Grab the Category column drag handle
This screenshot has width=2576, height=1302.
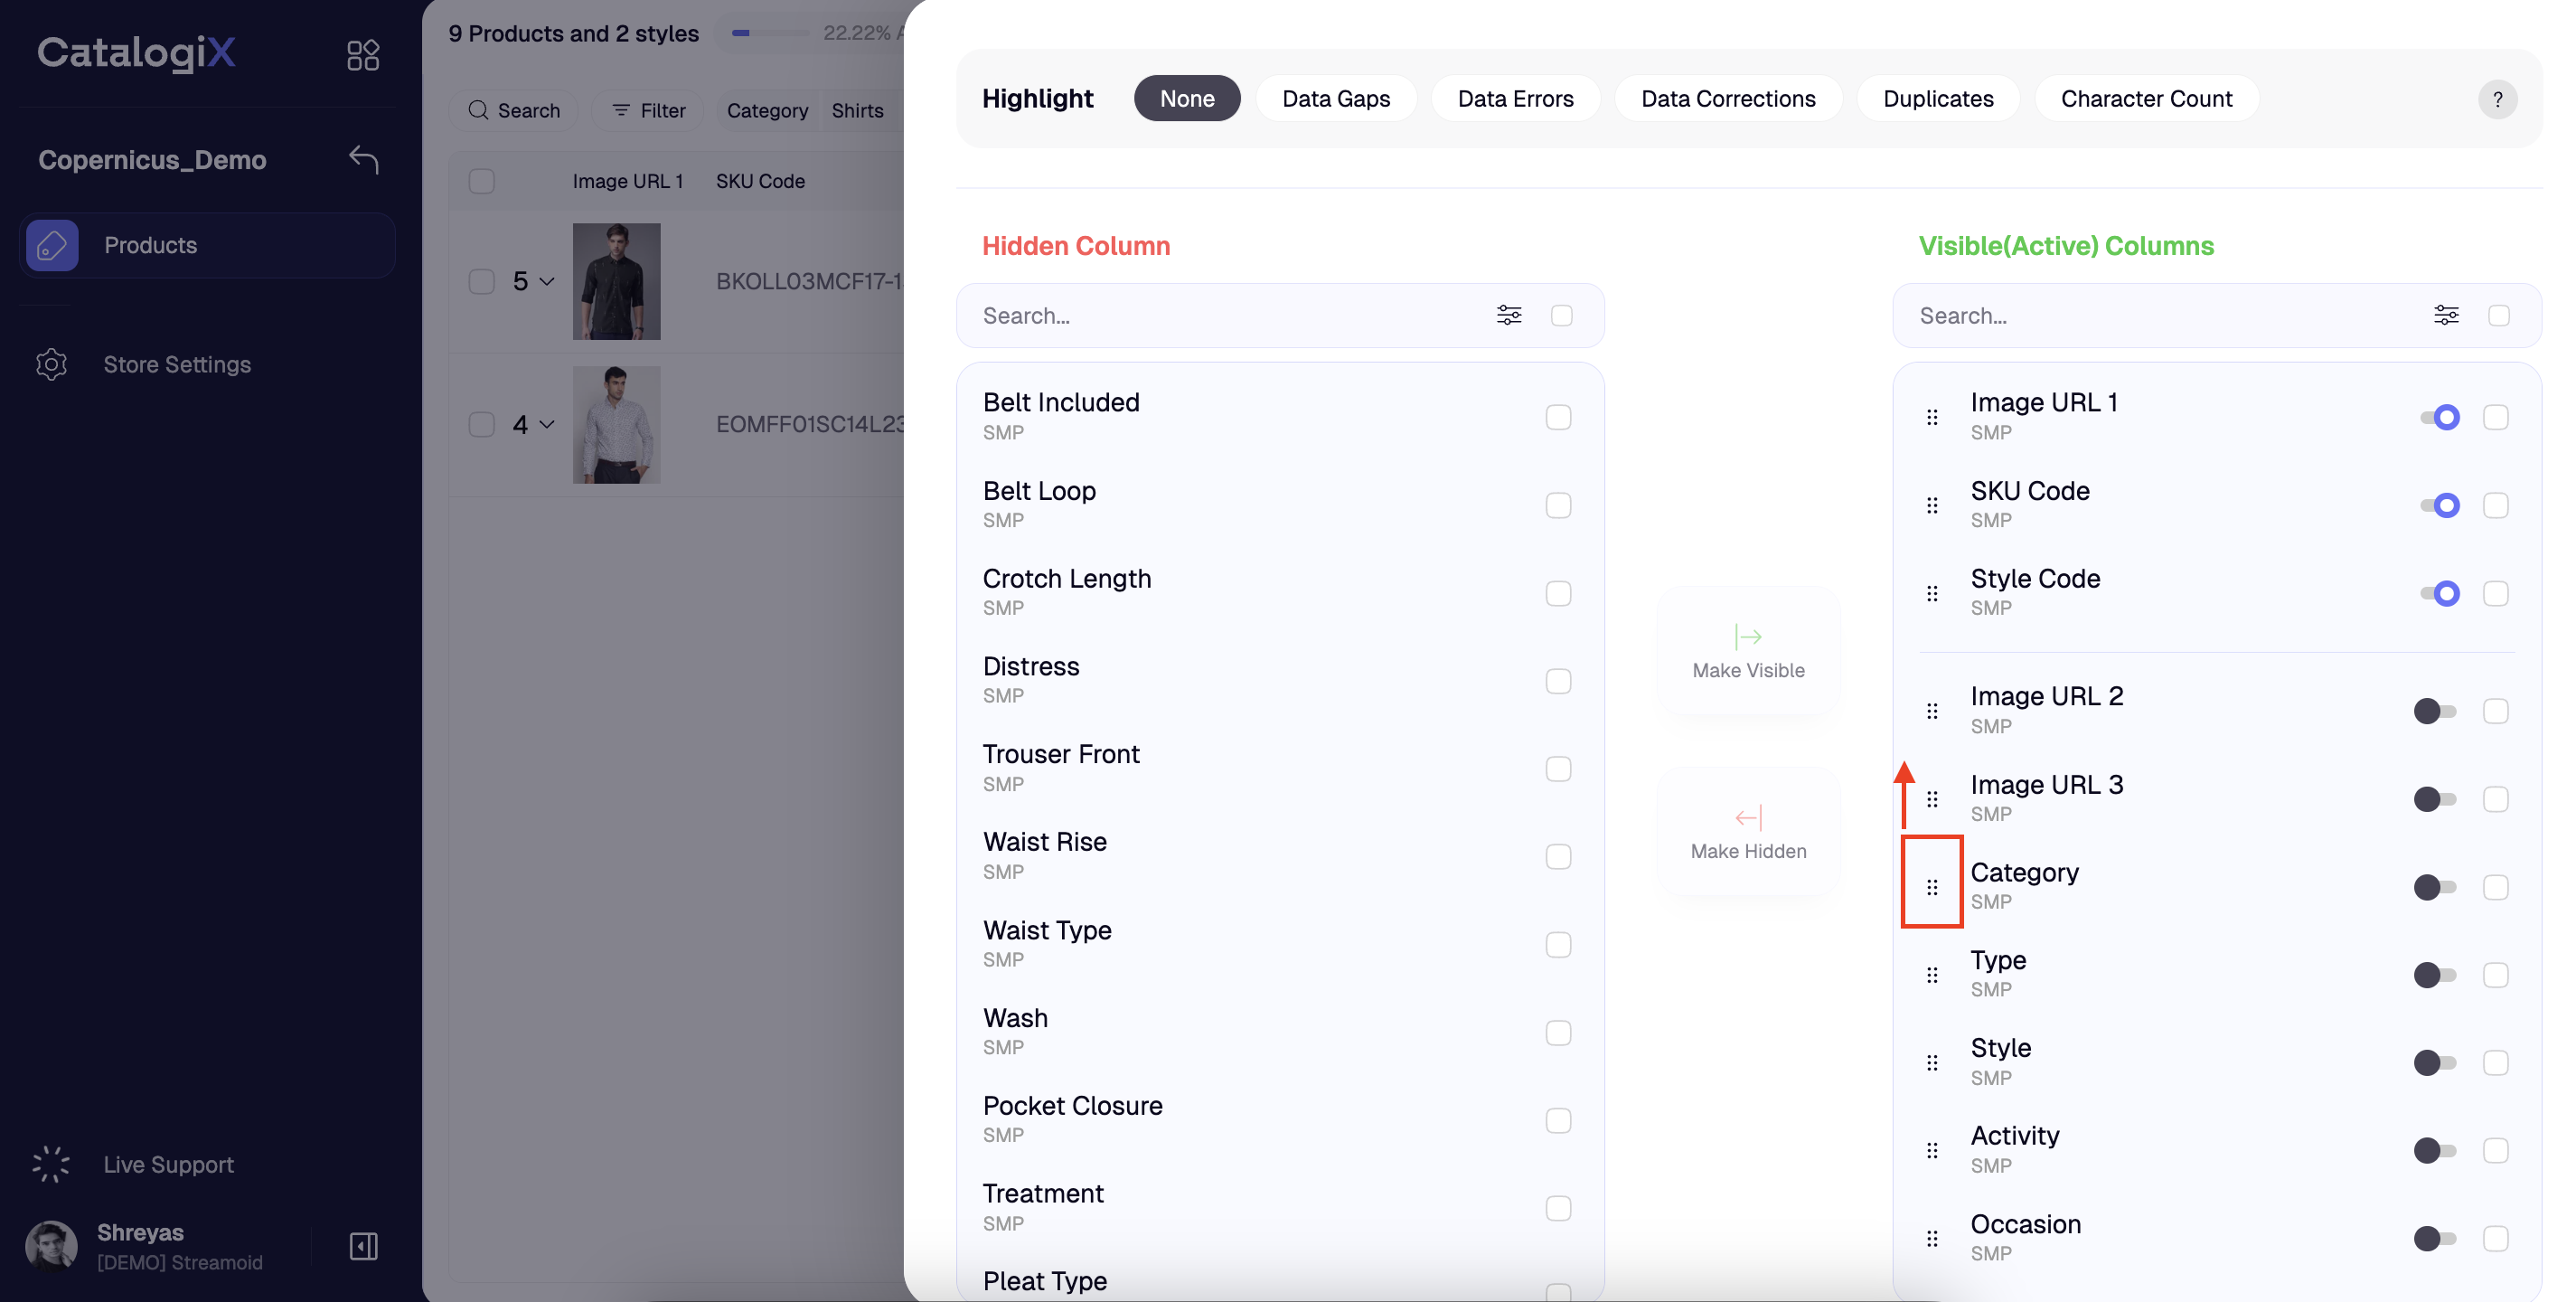point(1932,887)
